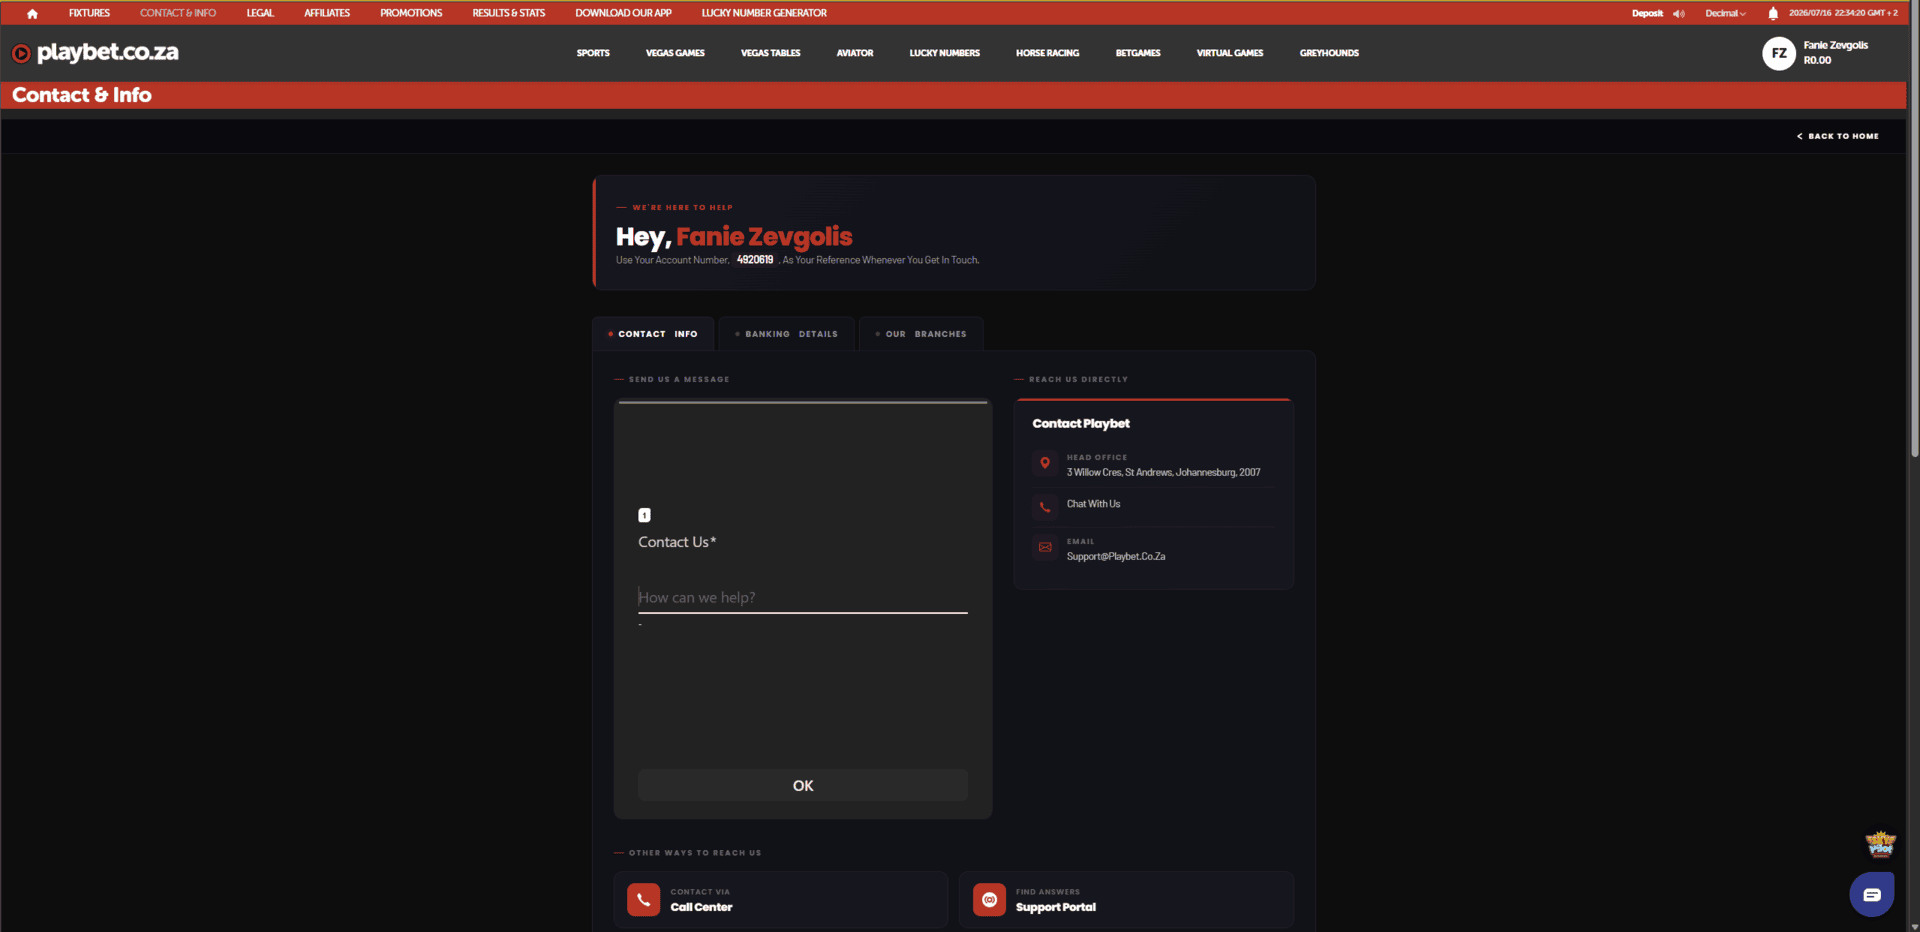Open Results & Stats menu item
1920x932 pixels.
[x=509, y=13]
